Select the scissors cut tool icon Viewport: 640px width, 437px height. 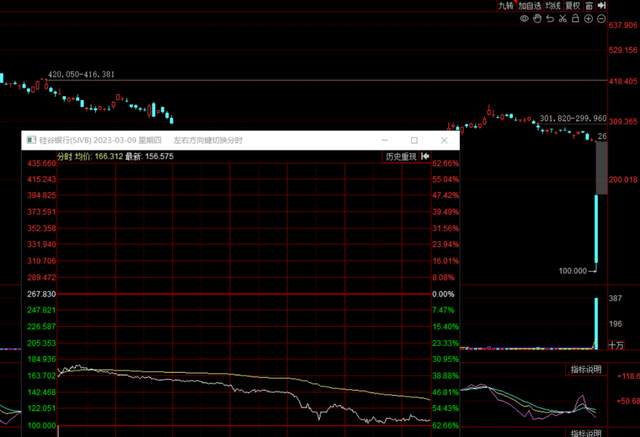tap(562, 18)
